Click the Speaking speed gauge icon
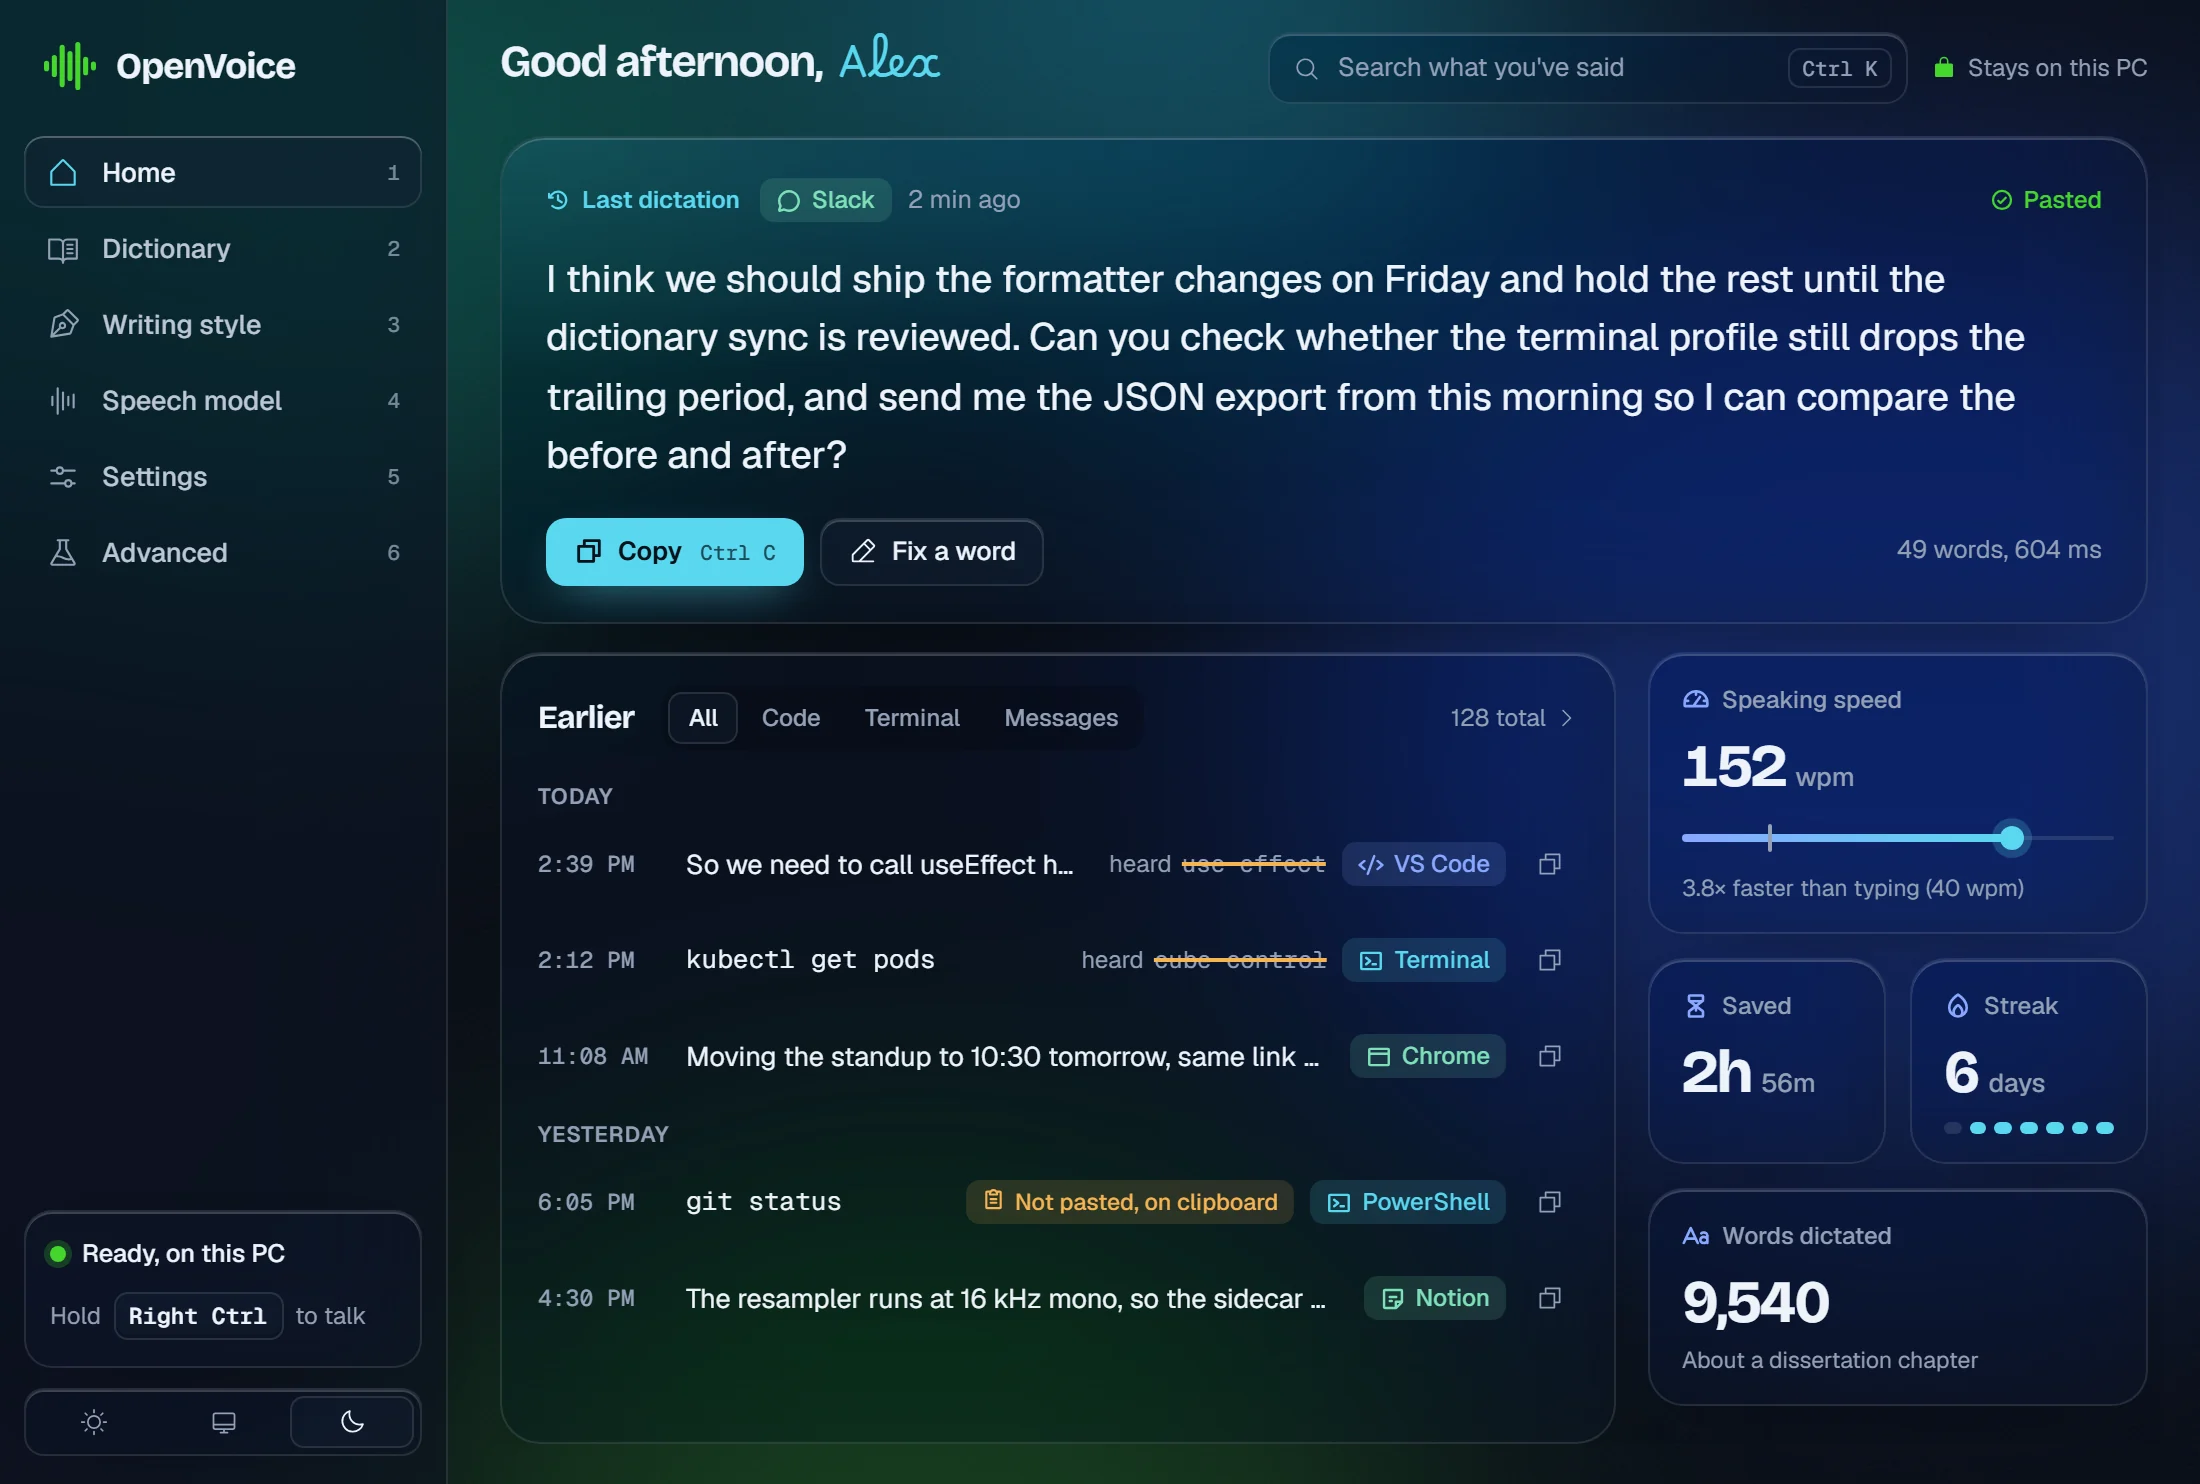Image resolution: width=2200 pixels, height=1484 pixels. click(1696, 700)
